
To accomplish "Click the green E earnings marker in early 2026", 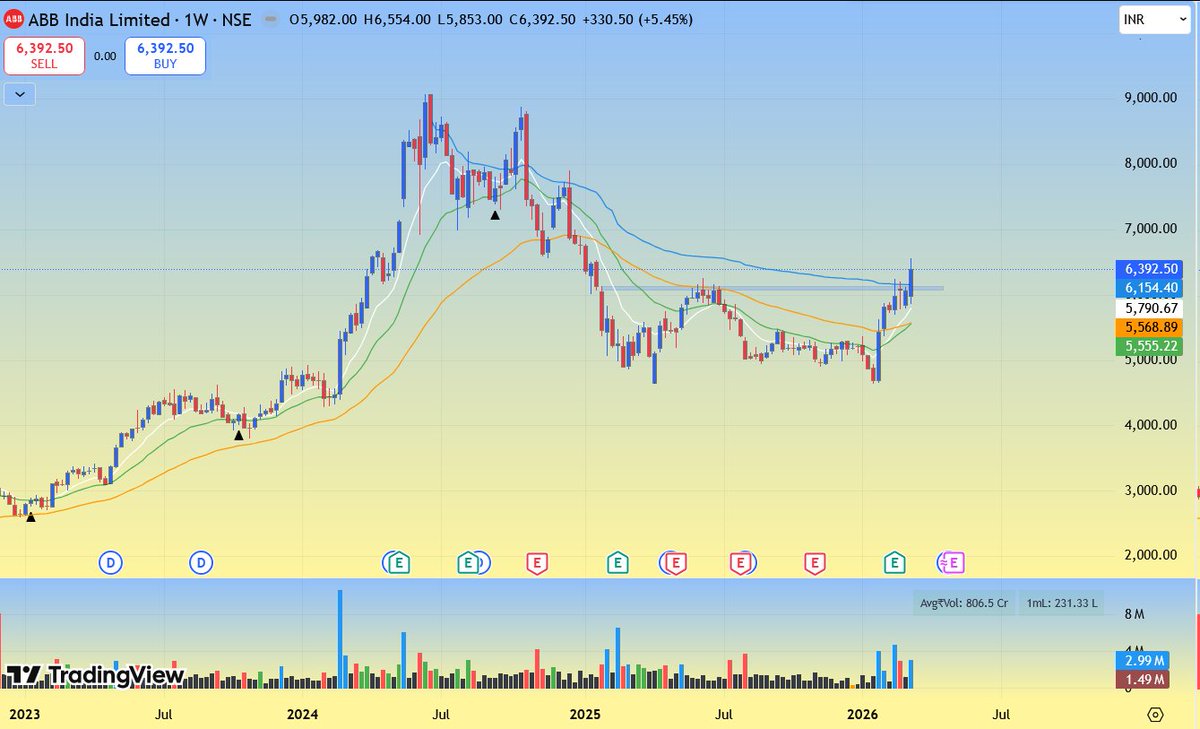I will [x=894, y=564].
